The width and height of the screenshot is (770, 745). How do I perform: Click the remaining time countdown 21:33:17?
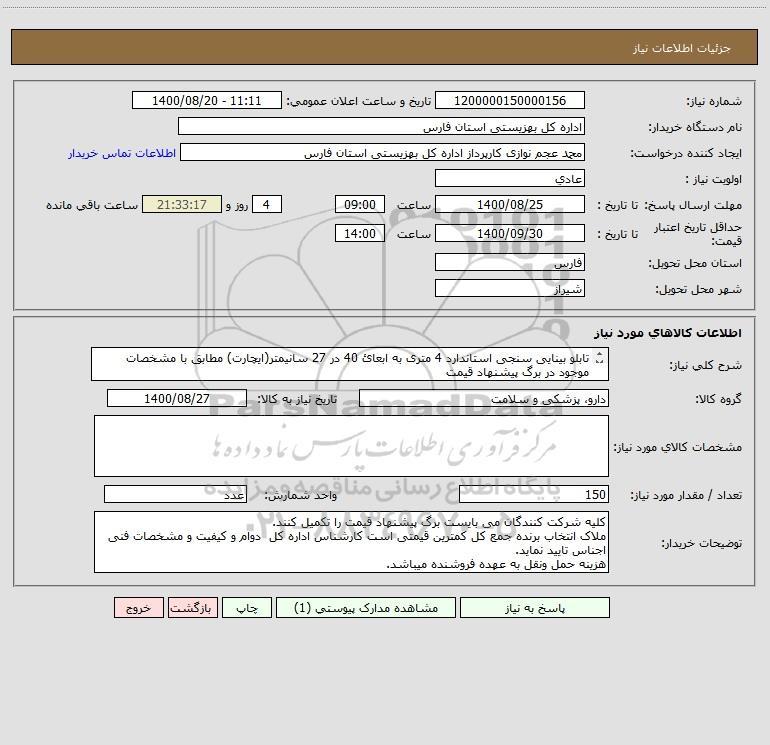click(x=182, y=204)
